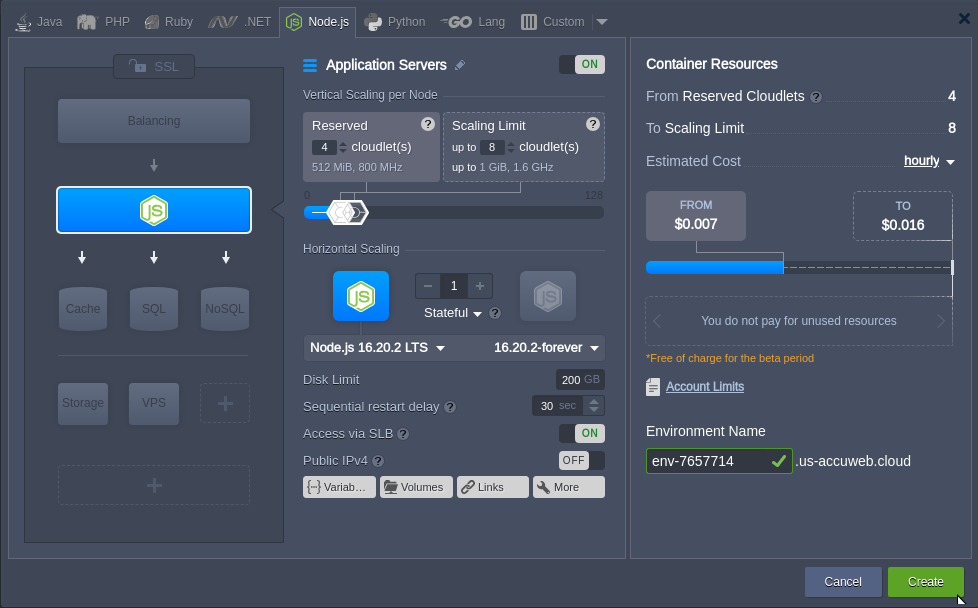Disable Access via SLB toggle
Viewport: 978px width, 608px height.
[581, 433]
